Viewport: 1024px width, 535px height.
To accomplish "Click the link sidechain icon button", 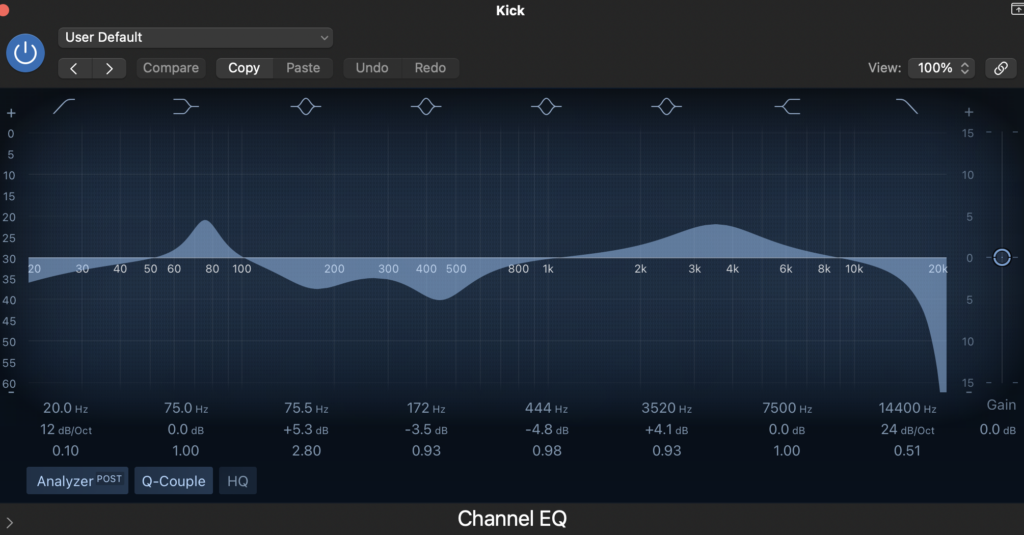I will [x=1000, y=68].
